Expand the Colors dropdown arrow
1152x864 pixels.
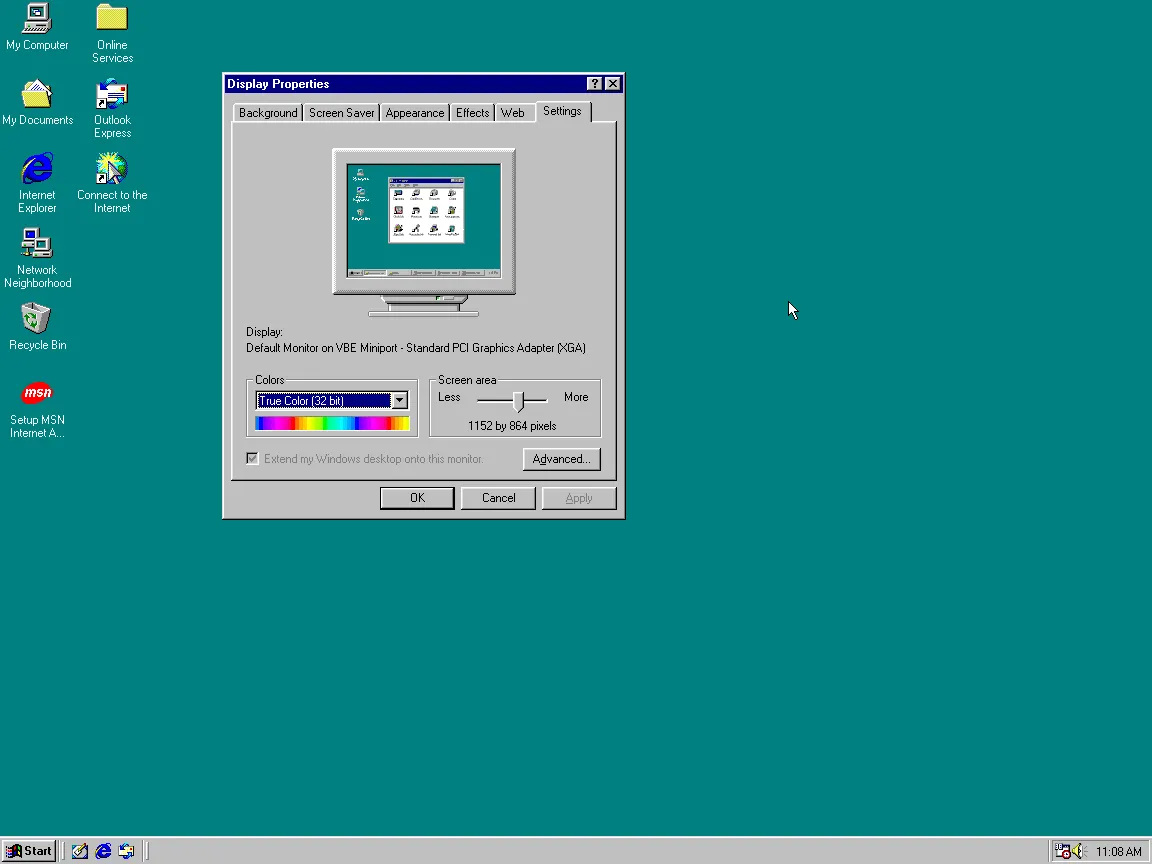[400, 401]
